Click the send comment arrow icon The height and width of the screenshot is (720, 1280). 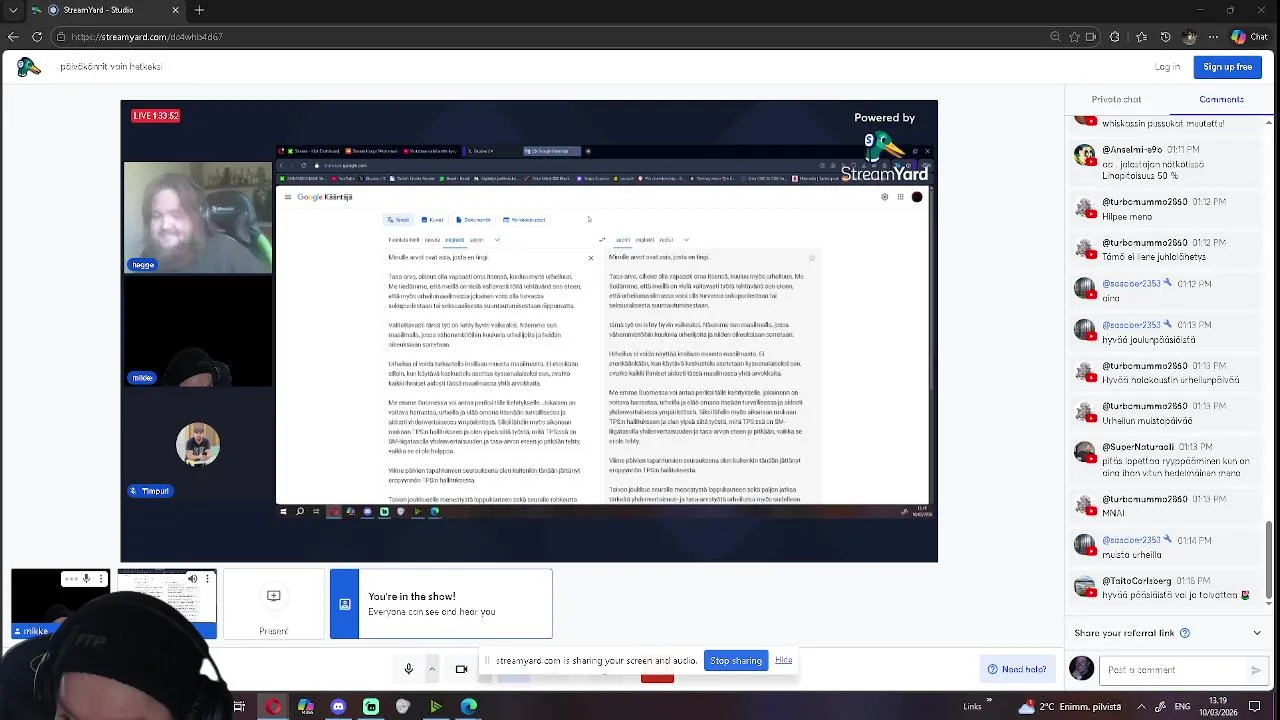pyautogui.click(x=1256, y=670)
